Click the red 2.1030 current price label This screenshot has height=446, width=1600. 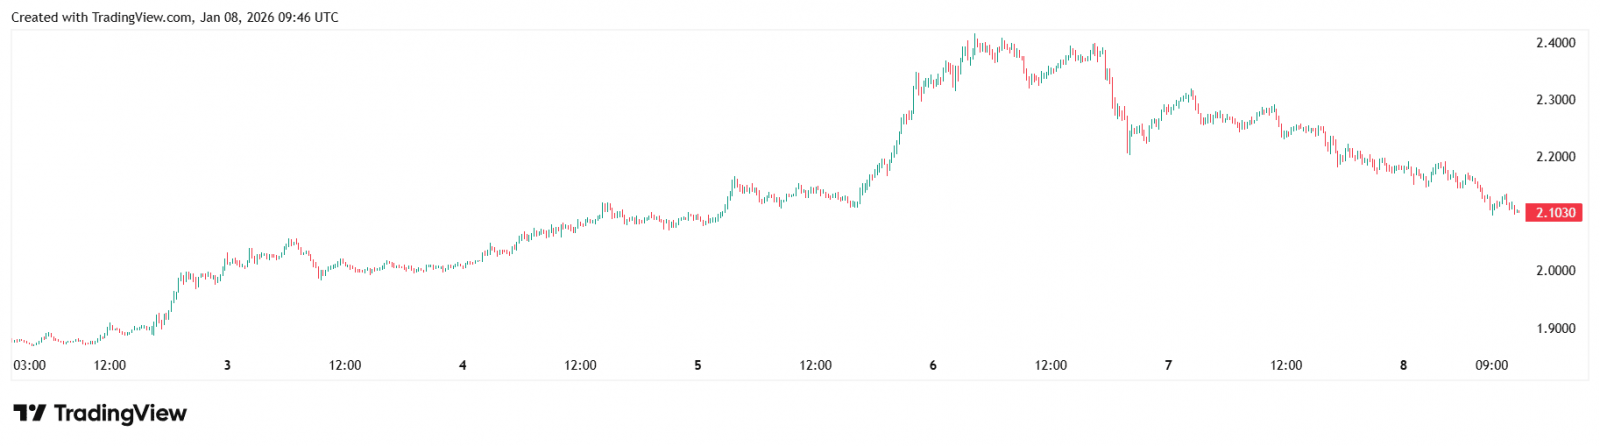click(1554, 213)
